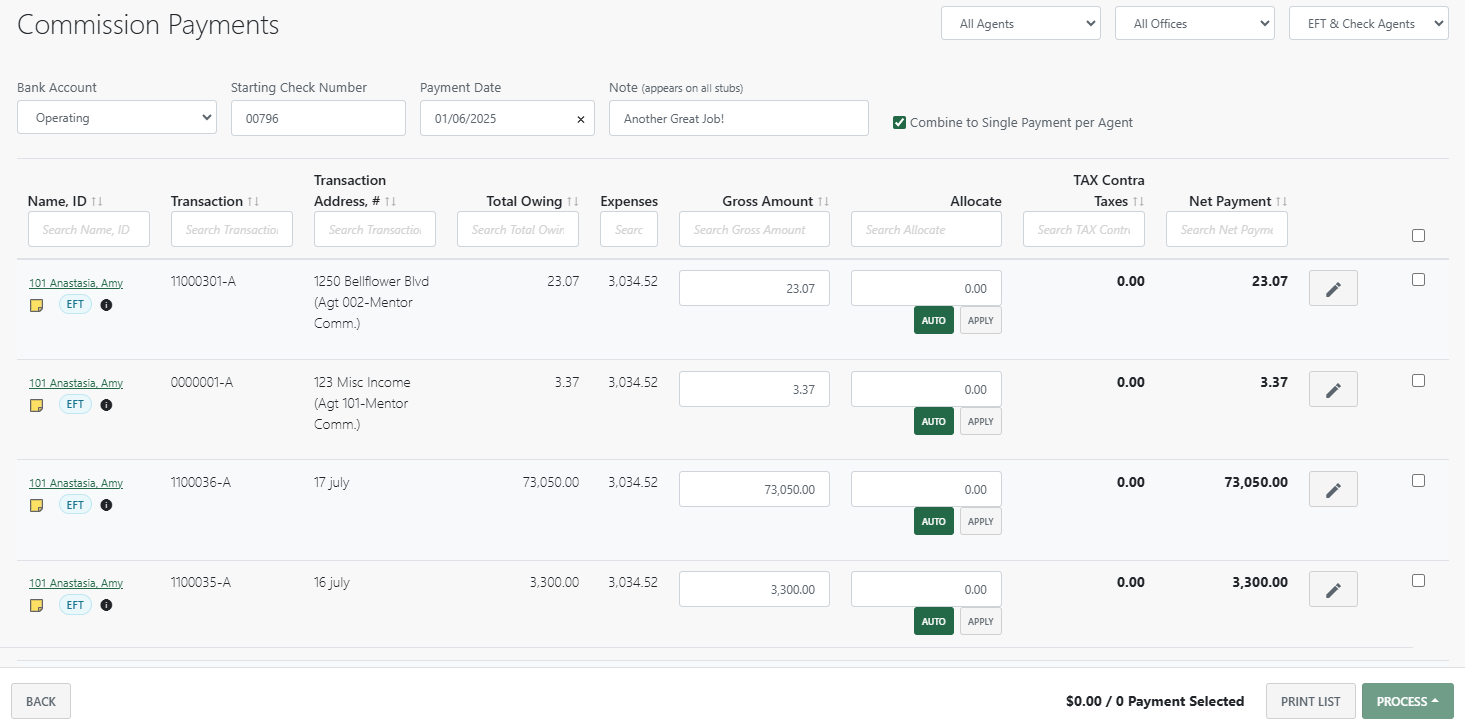Sort table by Gross Amount arrows
This screenshot has height=727, width=1465.
pos(823,202)
